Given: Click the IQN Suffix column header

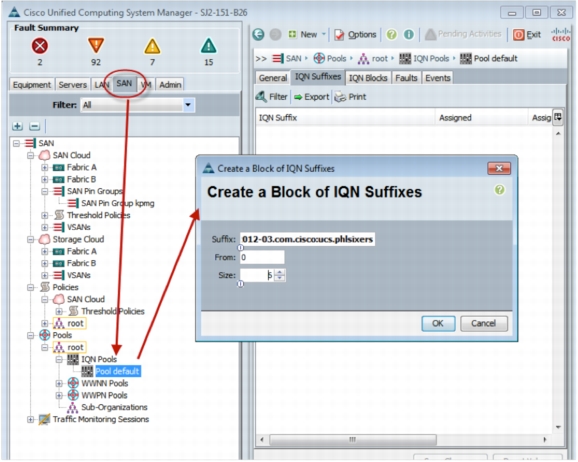Looking at the screenshot, I should click(345, 118).
